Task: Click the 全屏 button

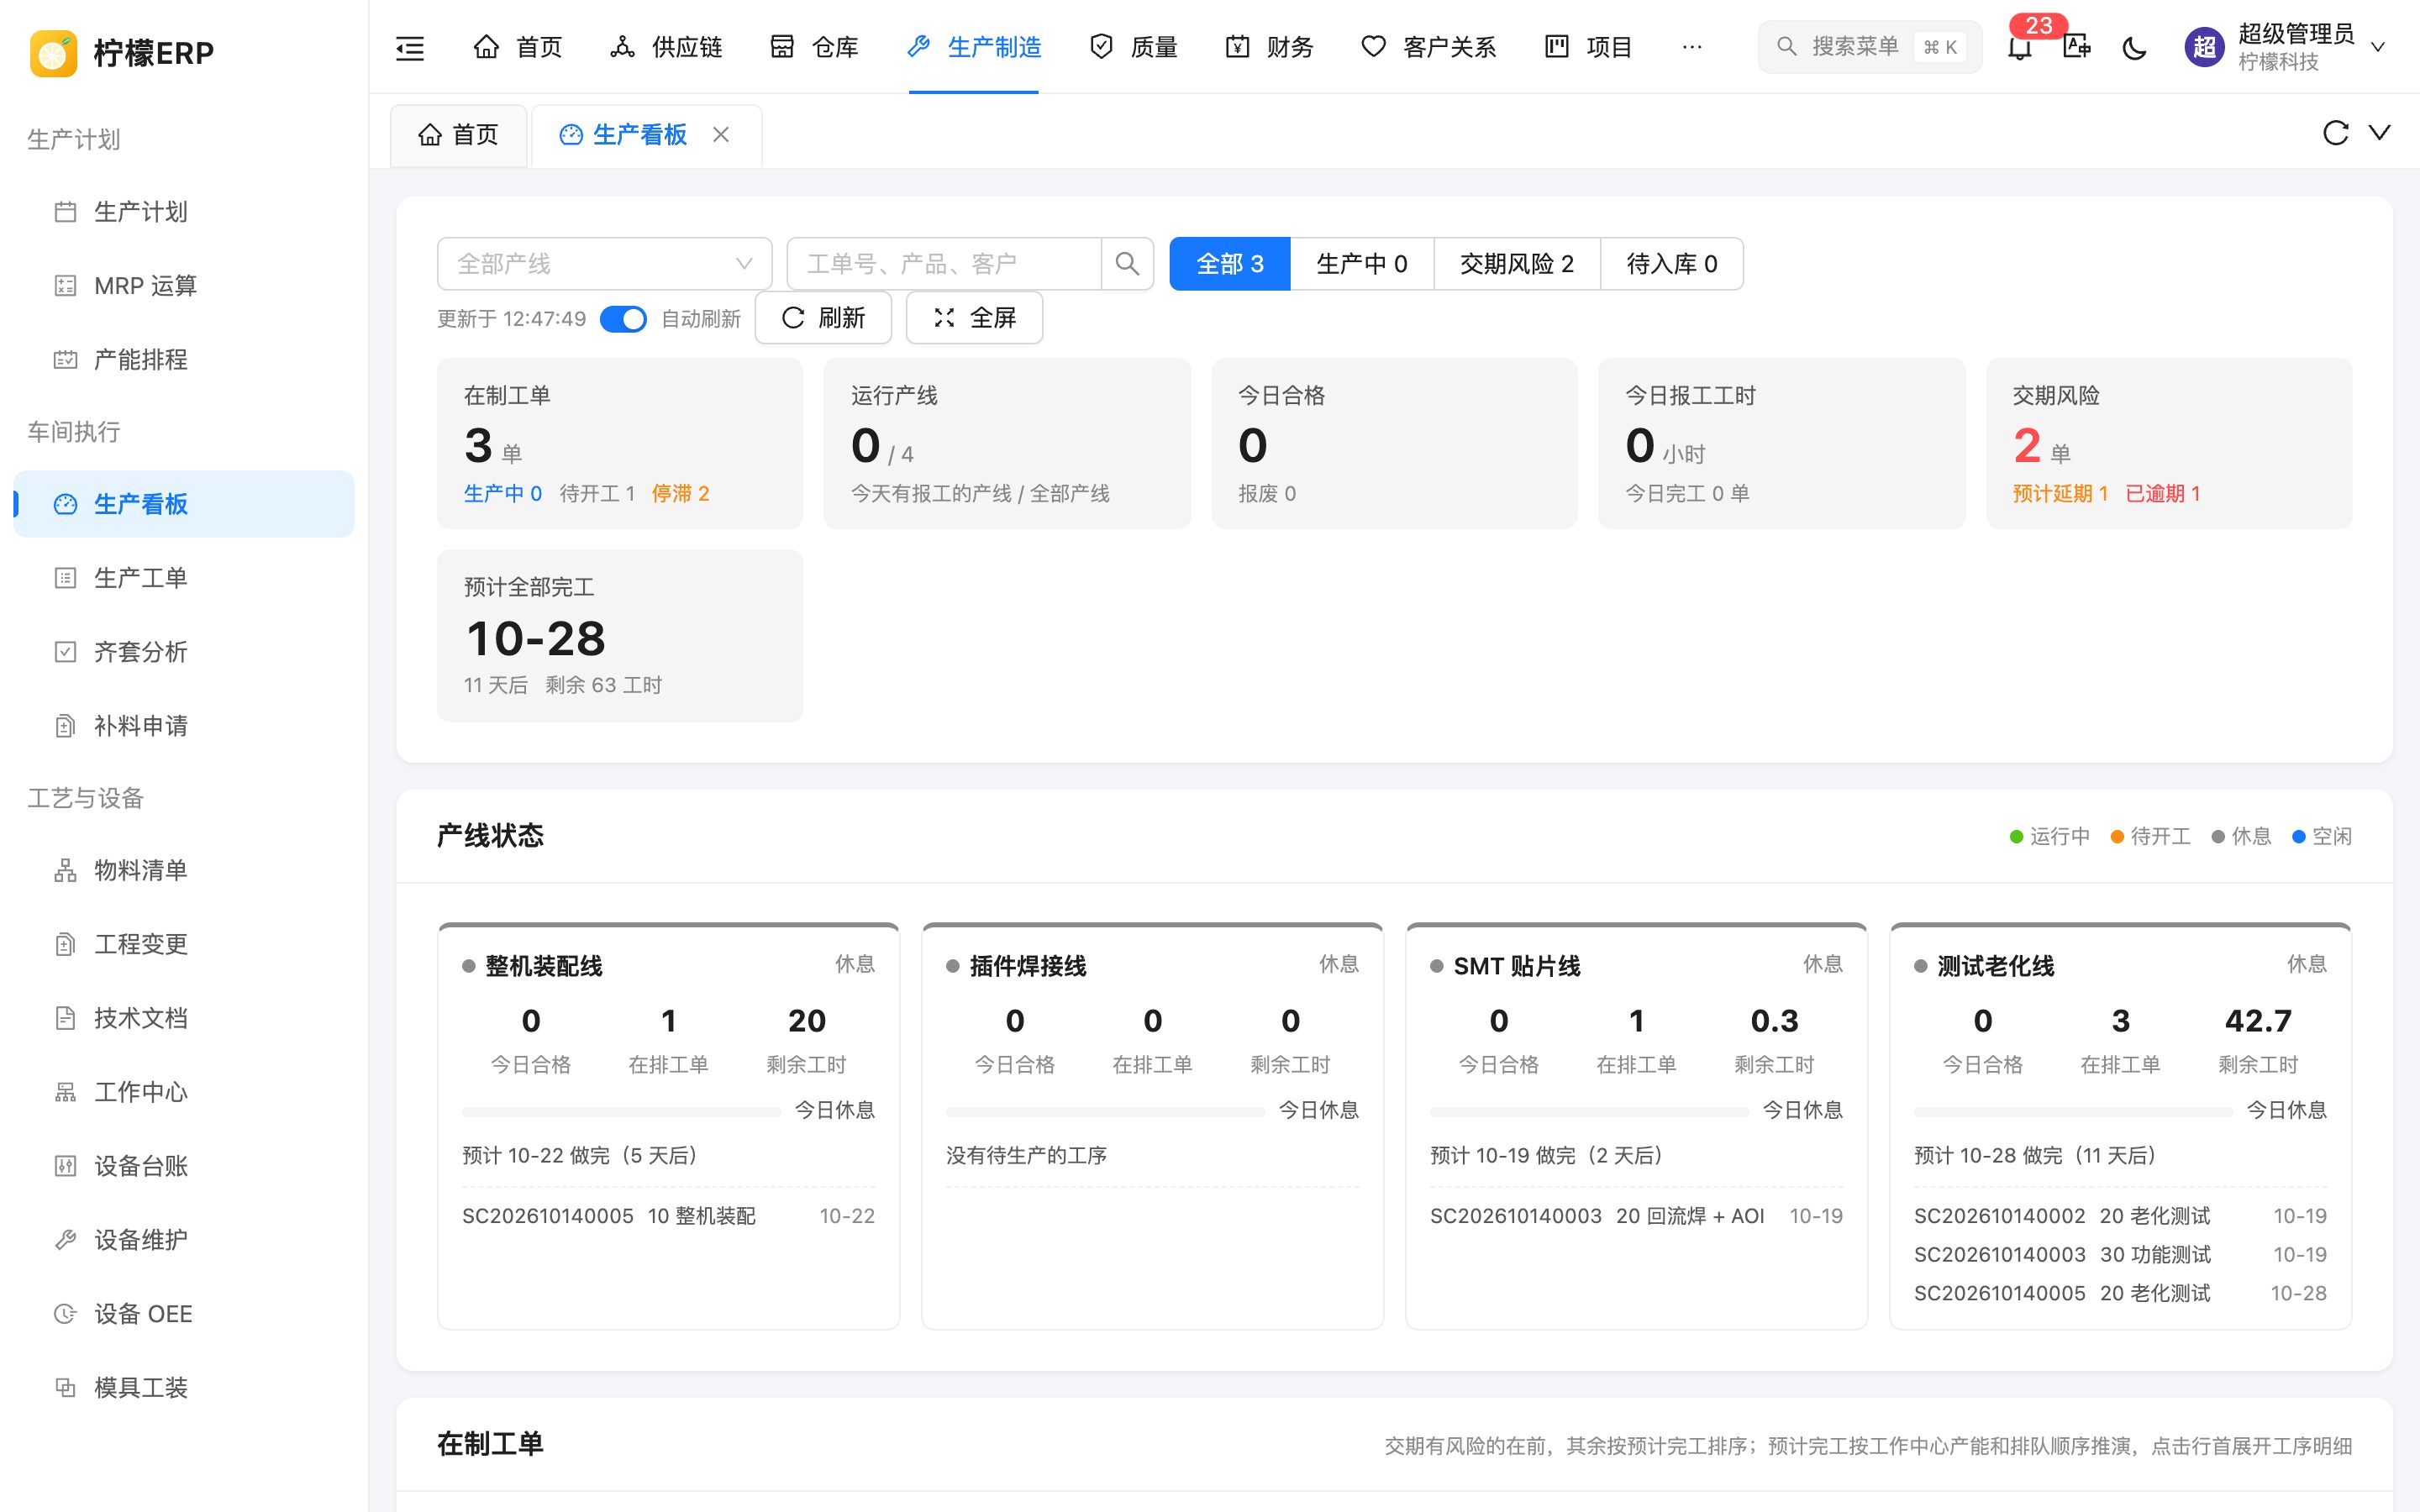Action: 974,318
